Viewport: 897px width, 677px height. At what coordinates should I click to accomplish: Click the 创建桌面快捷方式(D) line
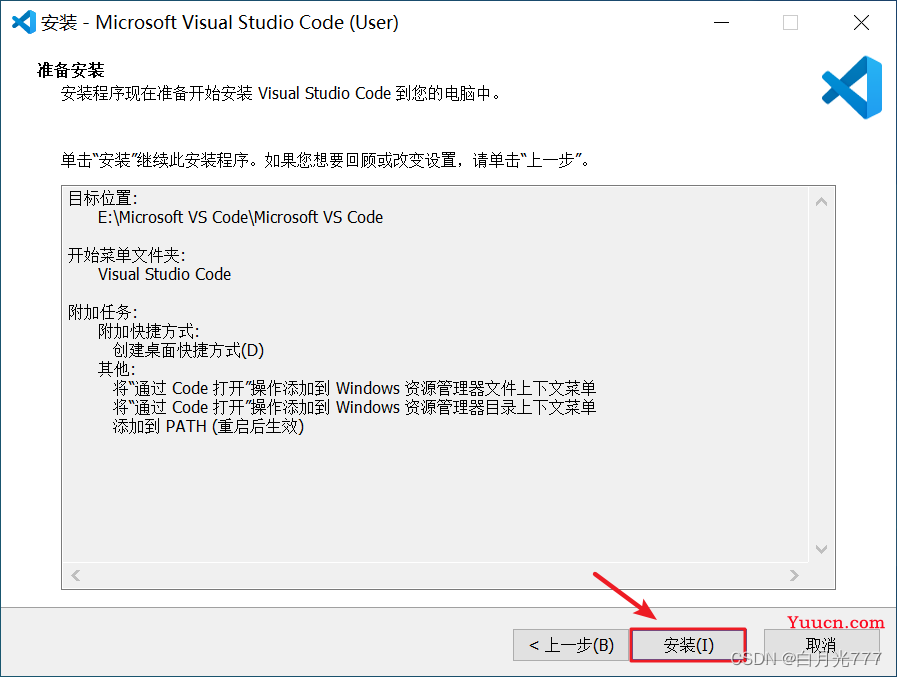pos(188,350)
